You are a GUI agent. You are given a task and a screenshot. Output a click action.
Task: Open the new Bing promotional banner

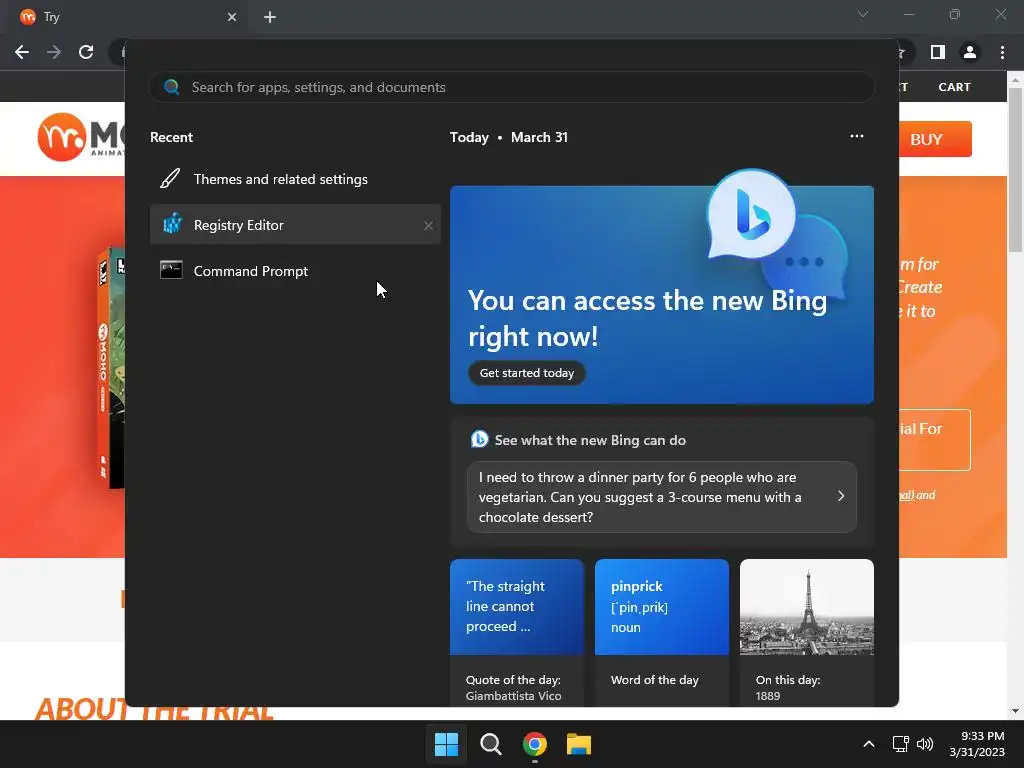(662, 295)
